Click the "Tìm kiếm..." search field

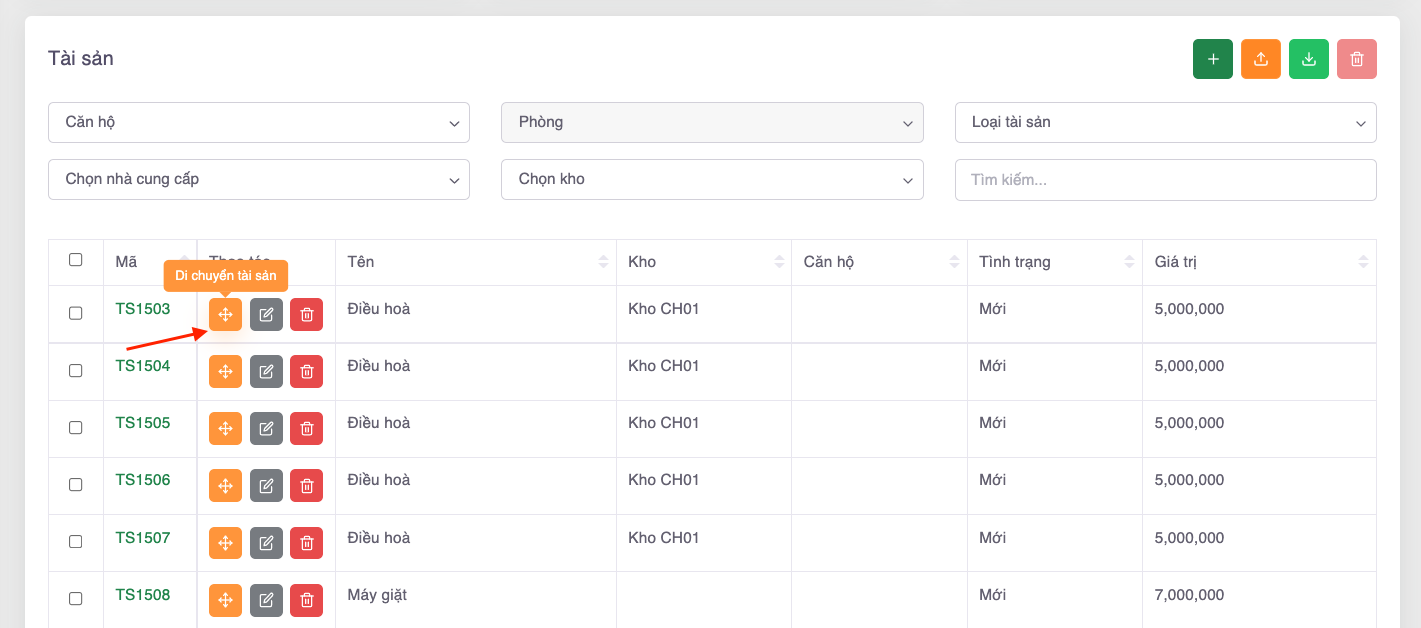[x=1165, y=180]
